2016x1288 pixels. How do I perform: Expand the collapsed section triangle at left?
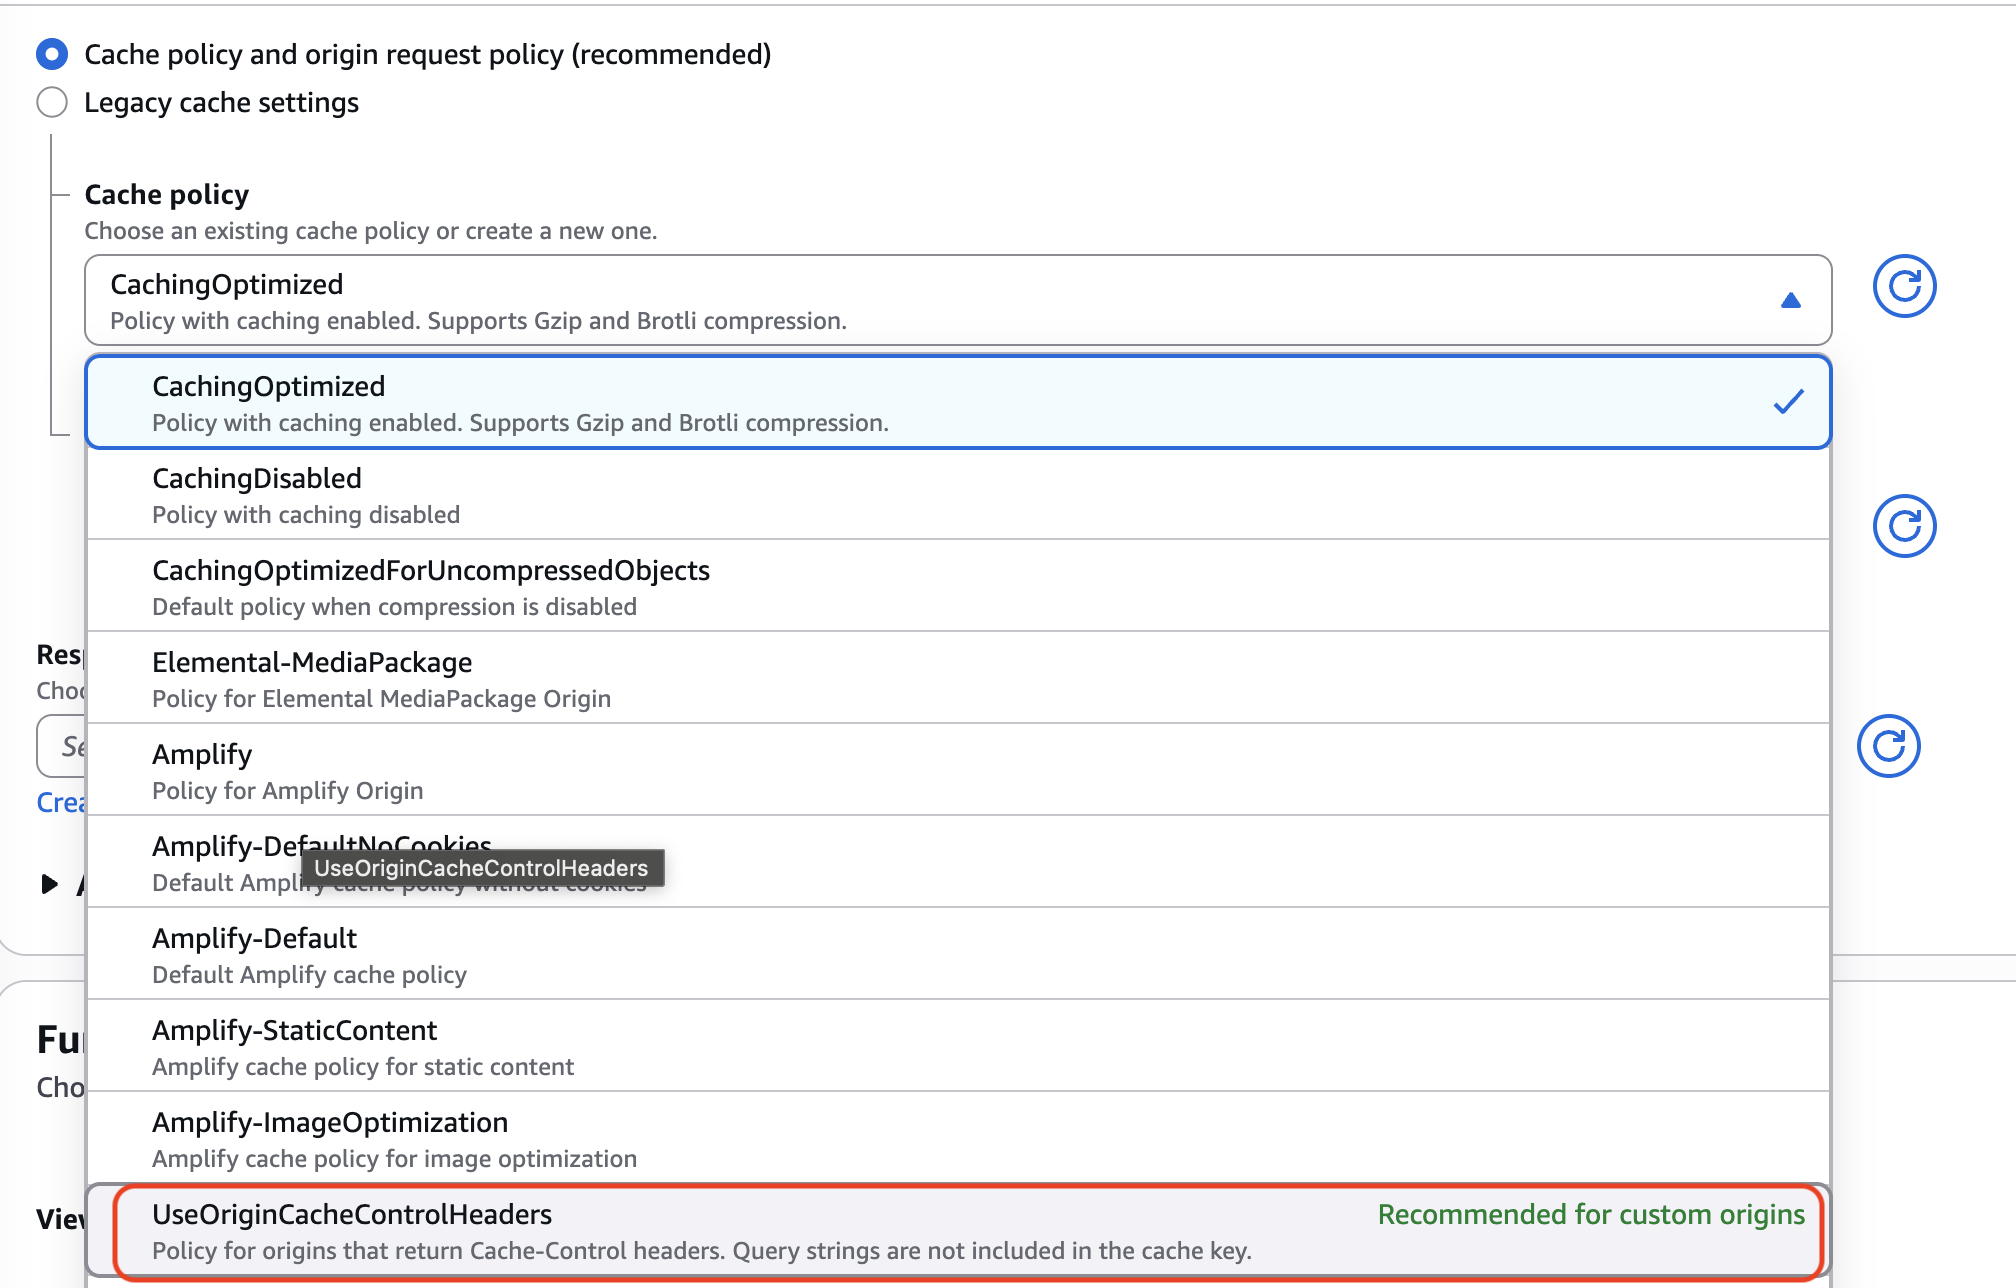coord(49,884)
